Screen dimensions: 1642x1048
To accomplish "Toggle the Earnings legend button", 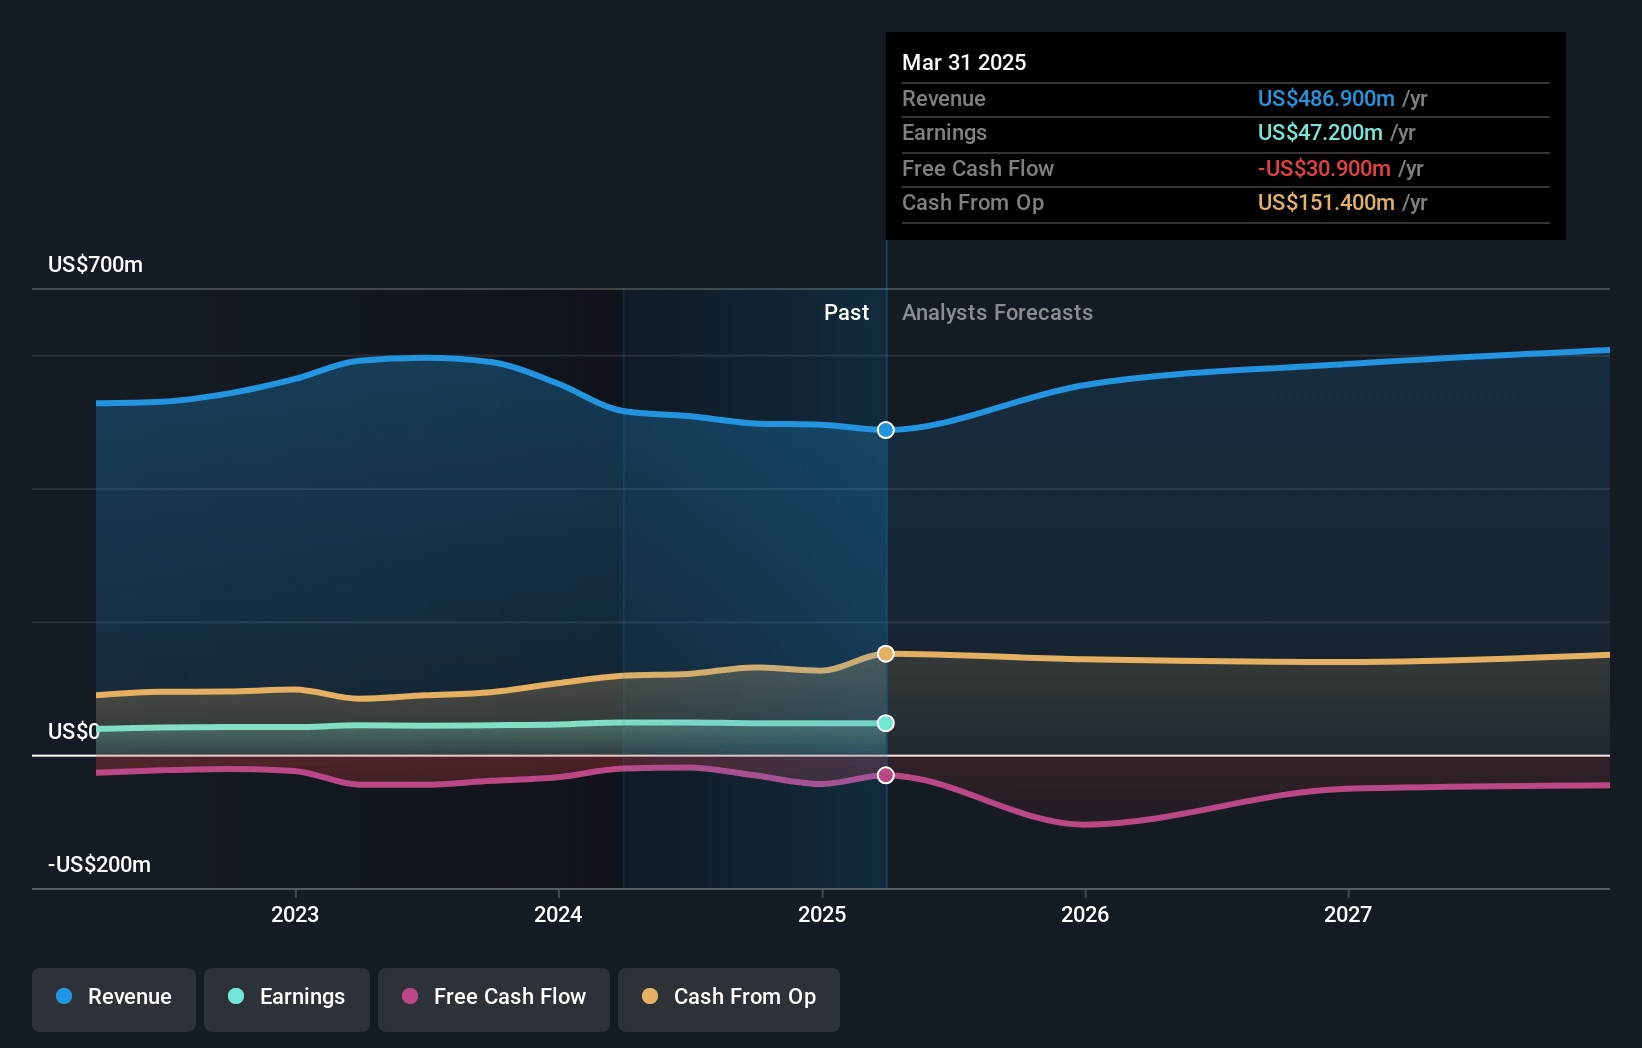I will pyautogui.click(x=287, y=999).
